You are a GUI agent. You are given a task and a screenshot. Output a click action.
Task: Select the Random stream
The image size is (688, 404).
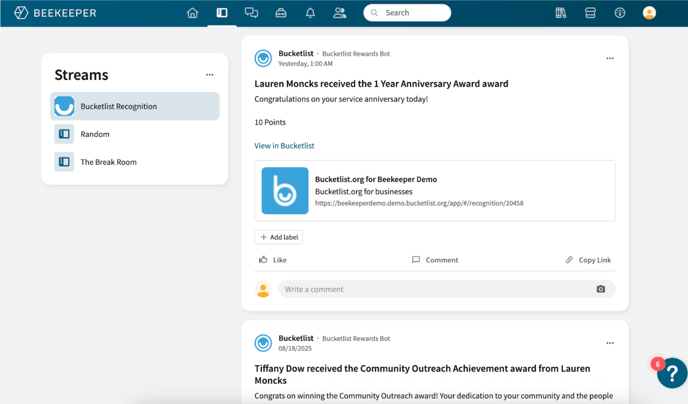(135, 134)
